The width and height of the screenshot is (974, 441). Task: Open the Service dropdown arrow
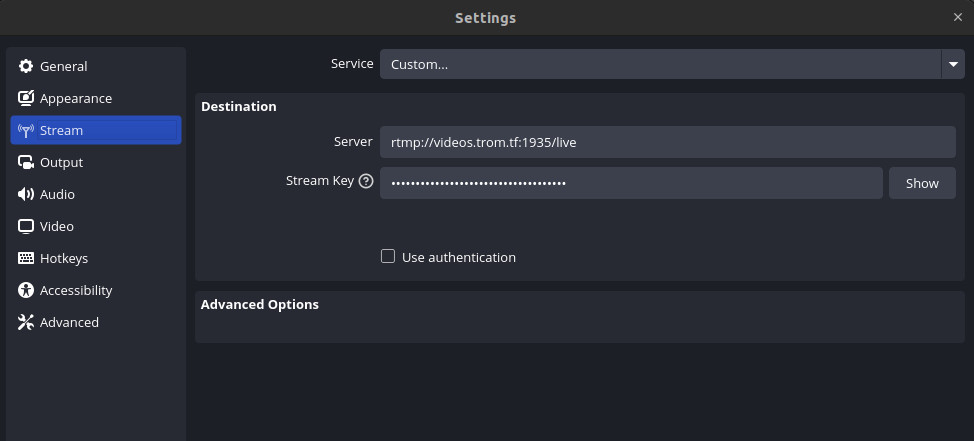953,64
